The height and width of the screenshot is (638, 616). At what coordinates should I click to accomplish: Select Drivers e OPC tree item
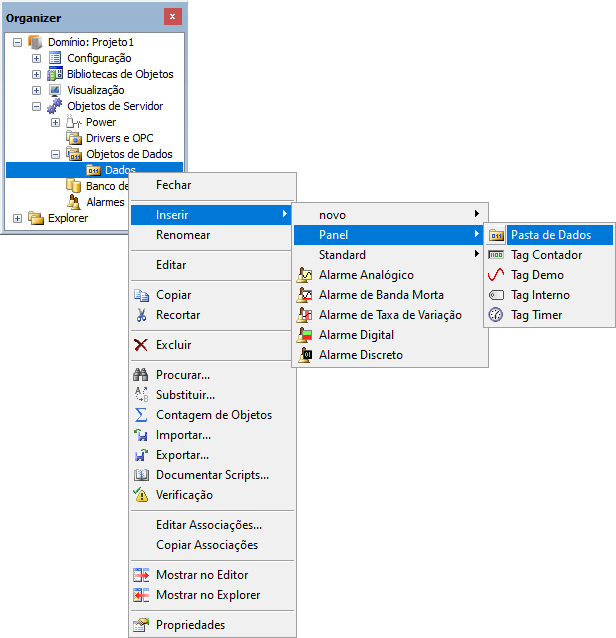[119, 138]
